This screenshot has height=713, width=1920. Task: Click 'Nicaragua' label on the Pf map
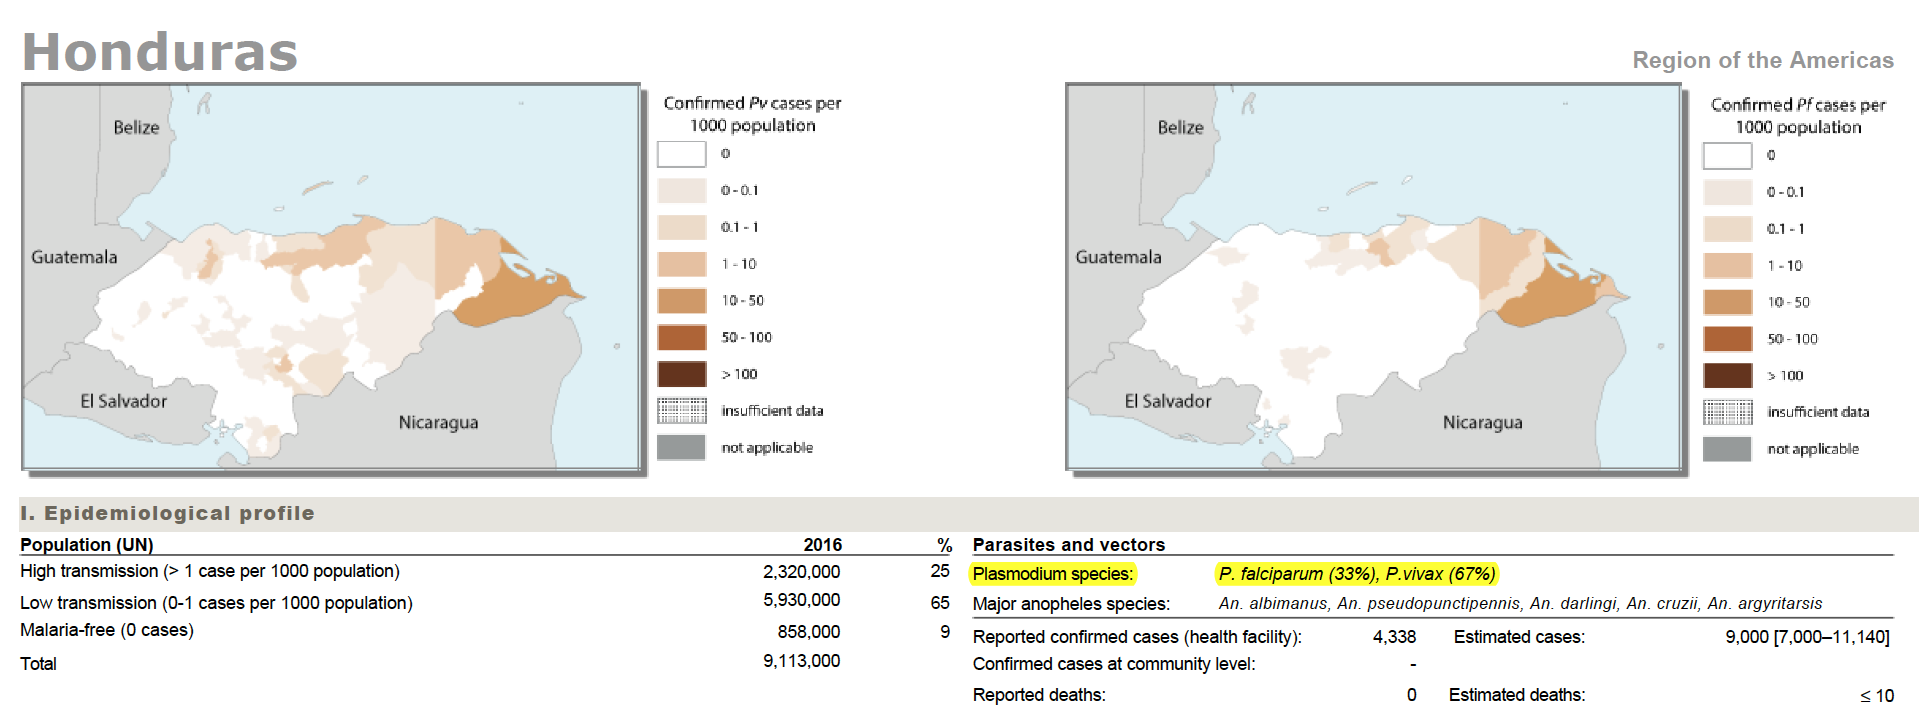[x=1482, y=423]
